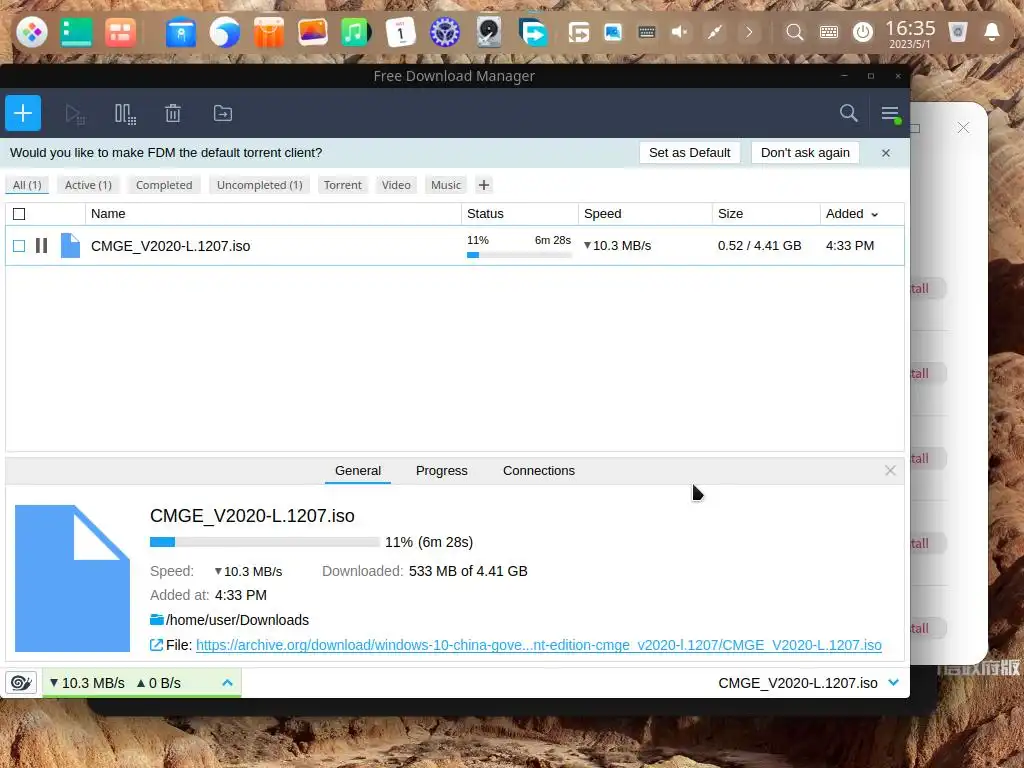Click the external link icon beside File

[x=156, y=645]
